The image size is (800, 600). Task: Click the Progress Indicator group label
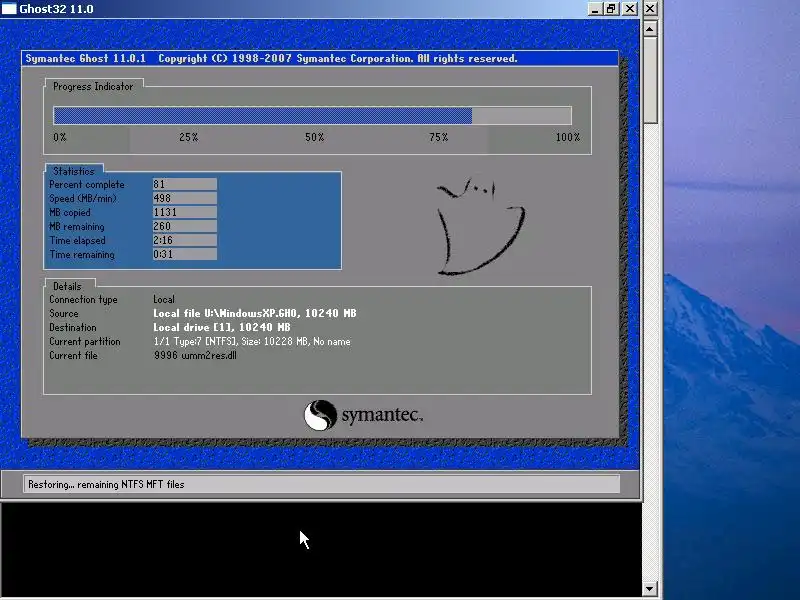[x=93, y=87]
